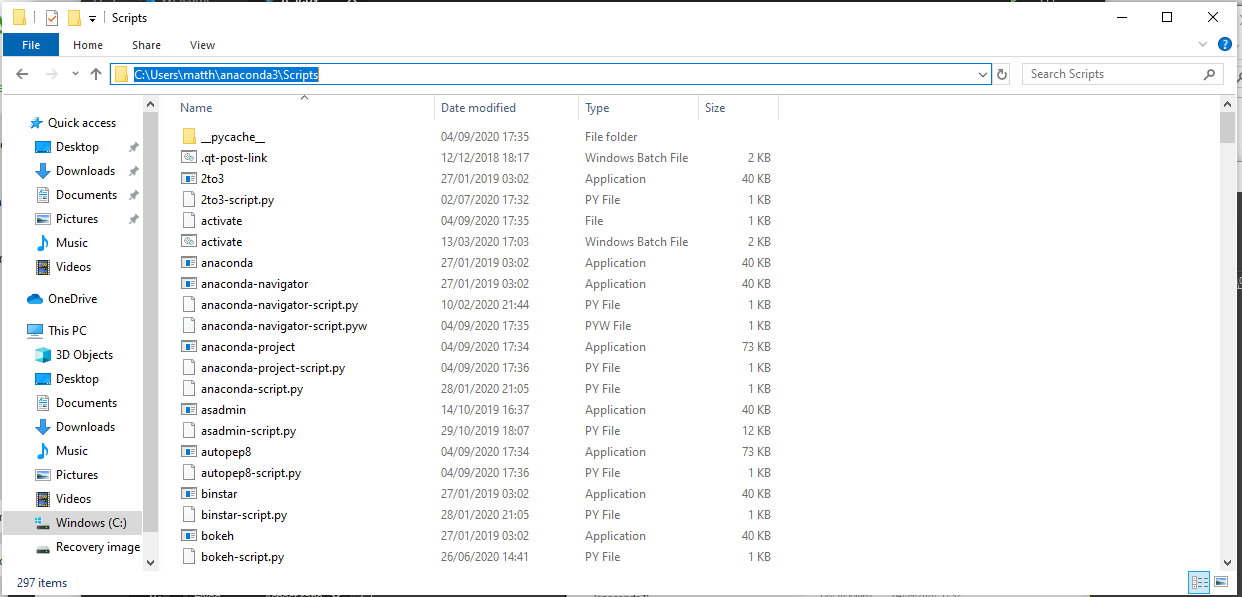This screenshot has height=597, width=1242.
Task: Click the address bar path text
Action: [227, 74]
